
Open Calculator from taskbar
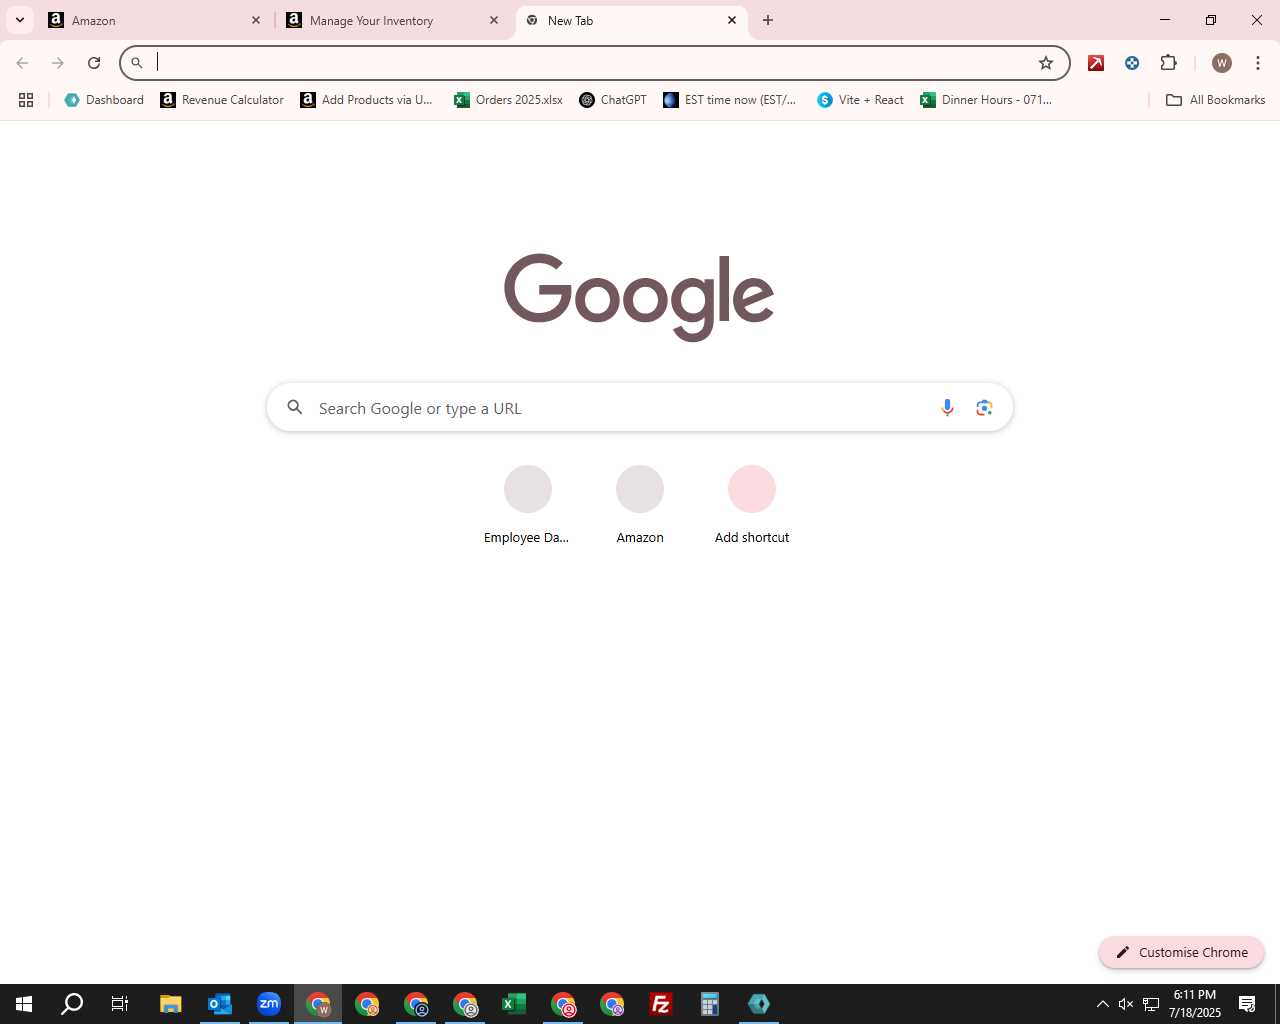click(710, 1004)
